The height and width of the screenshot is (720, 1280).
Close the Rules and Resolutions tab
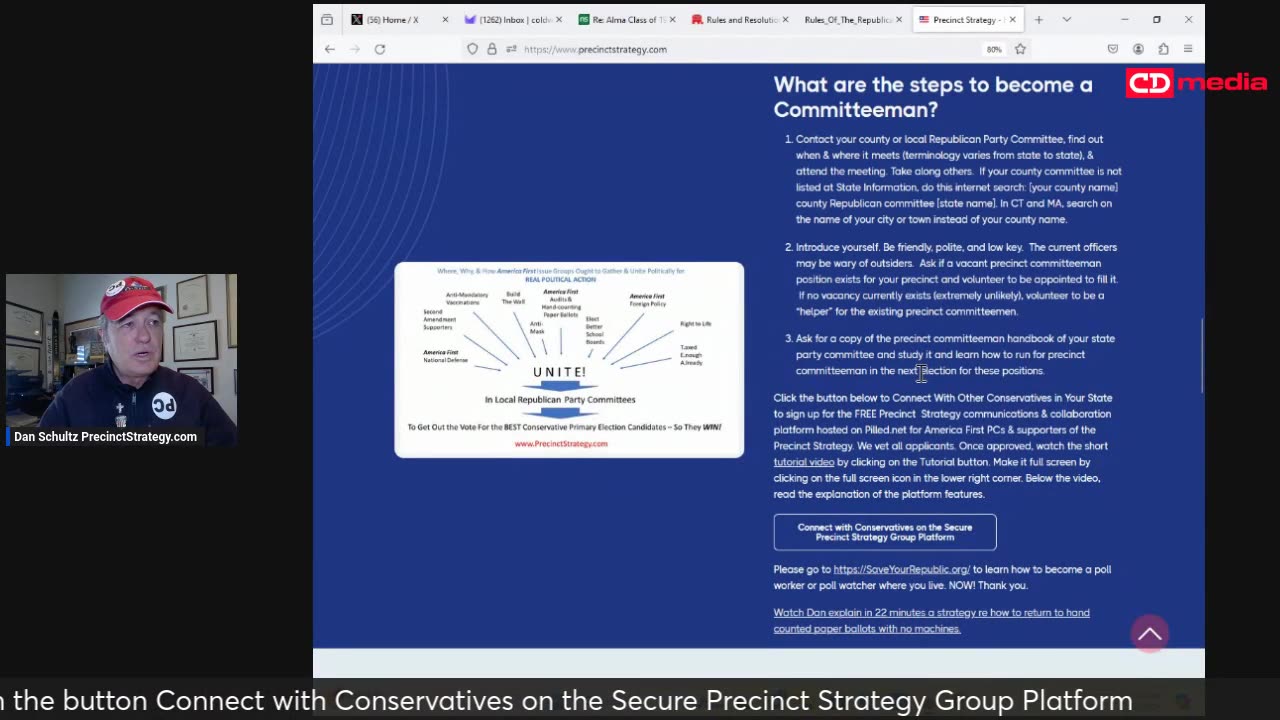pyautogui.click(x=786, y=19)
